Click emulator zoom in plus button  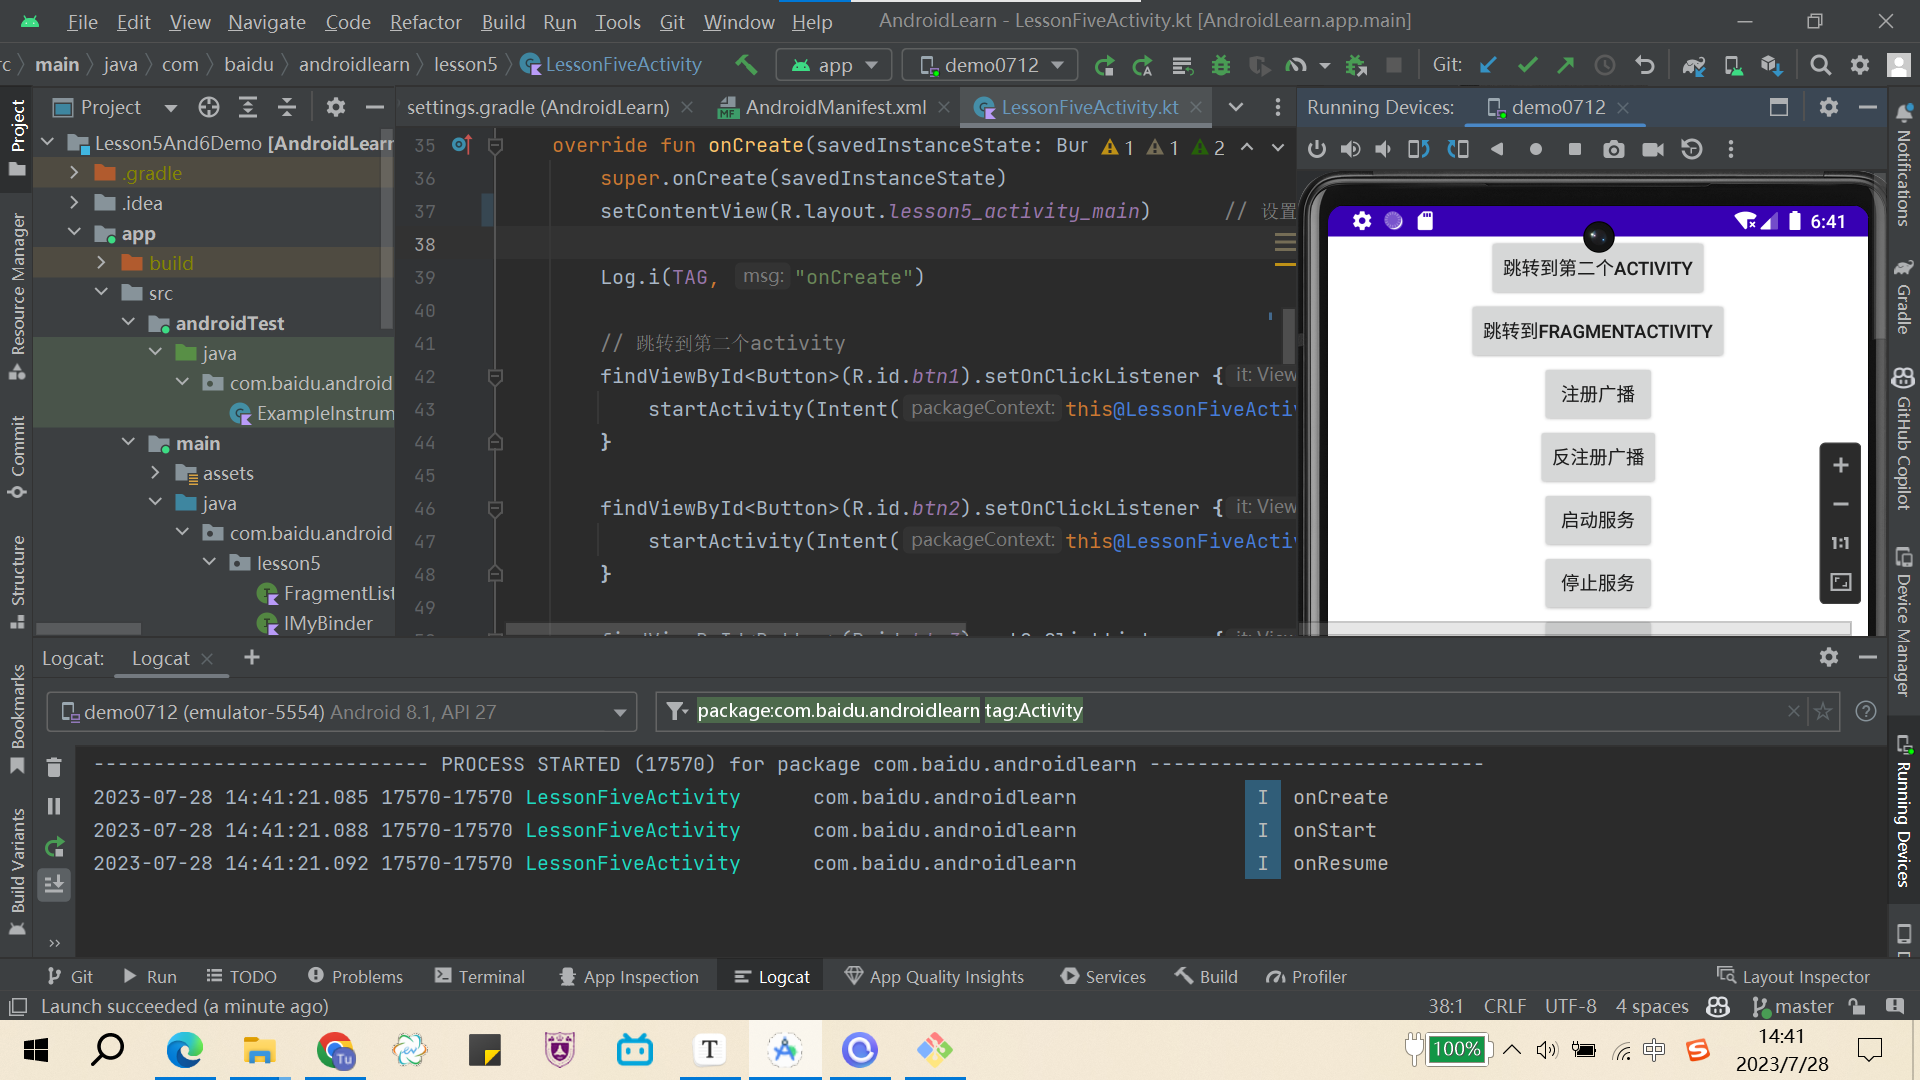click(x=1840, y=465)
